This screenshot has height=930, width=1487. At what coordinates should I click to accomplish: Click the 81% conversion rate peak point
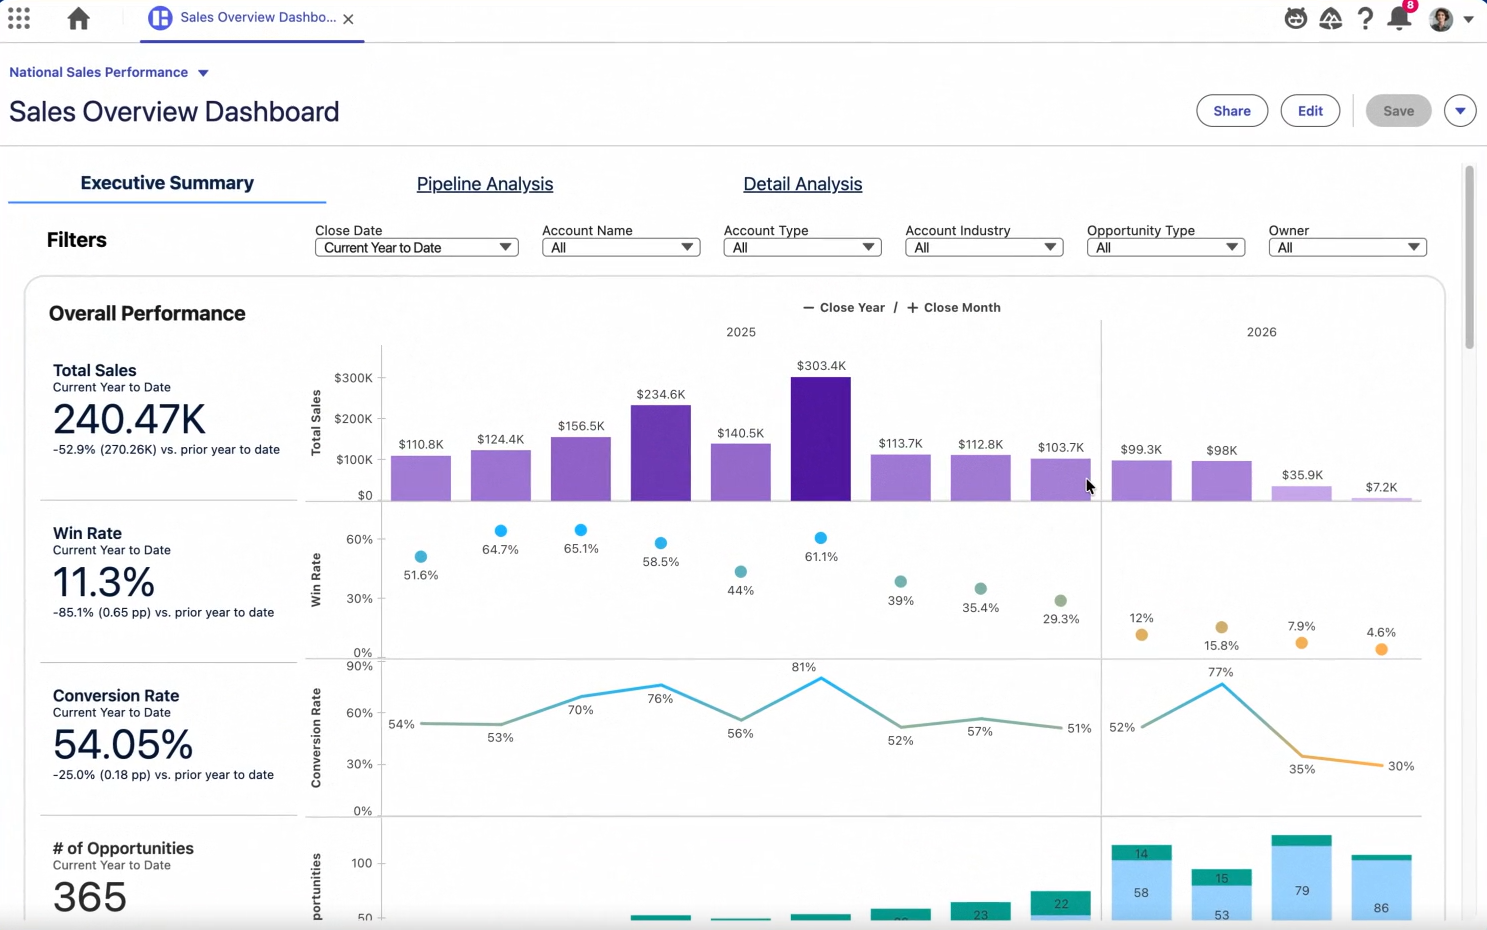click(x=821, y=679)
